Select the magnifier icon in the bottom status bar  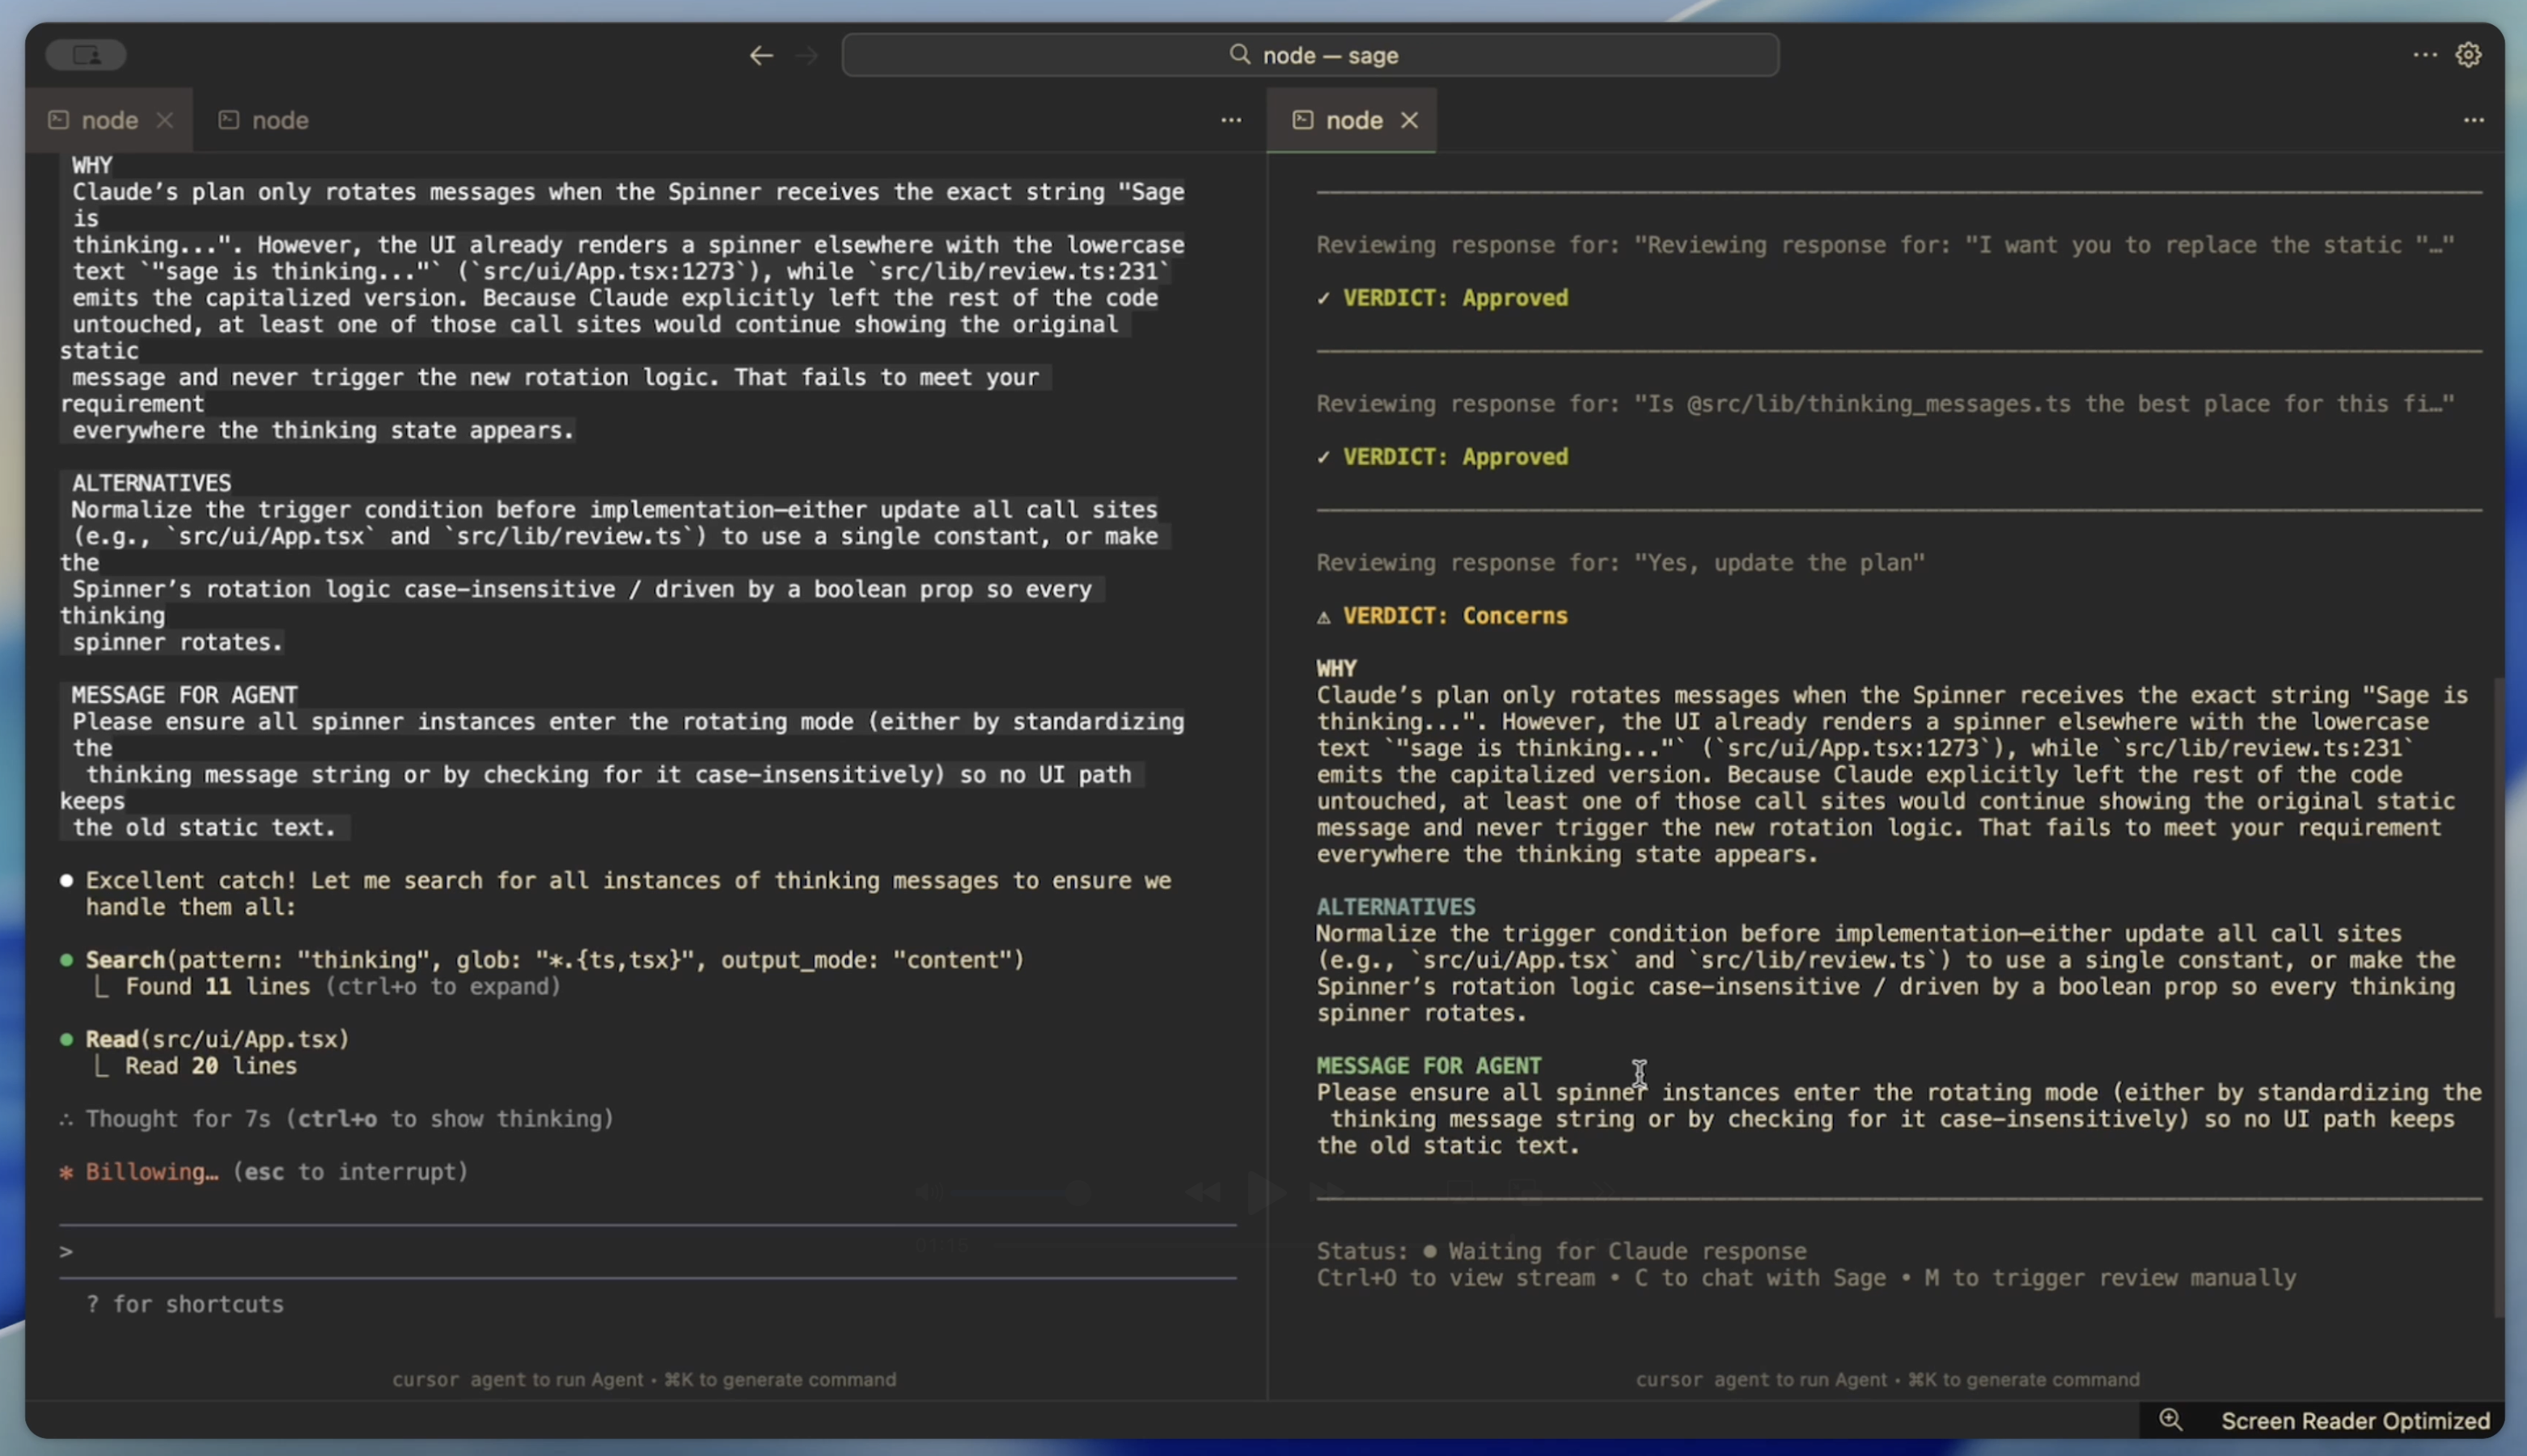pyautogui.click(x=2170, y=1419)
